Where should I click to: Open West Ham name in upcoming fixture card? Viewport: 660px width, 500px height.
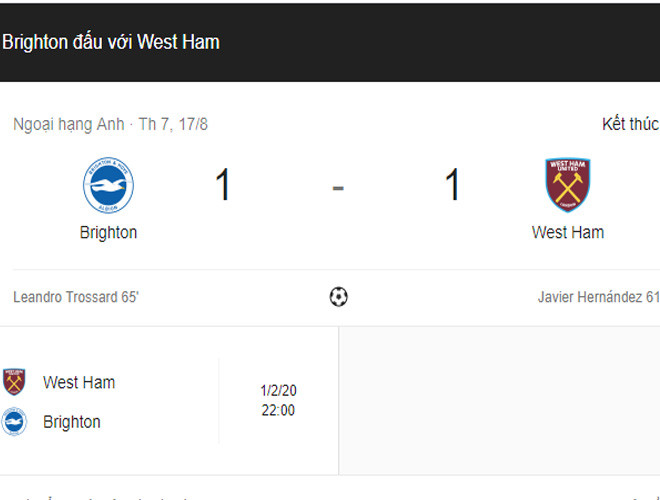[79, 382]
